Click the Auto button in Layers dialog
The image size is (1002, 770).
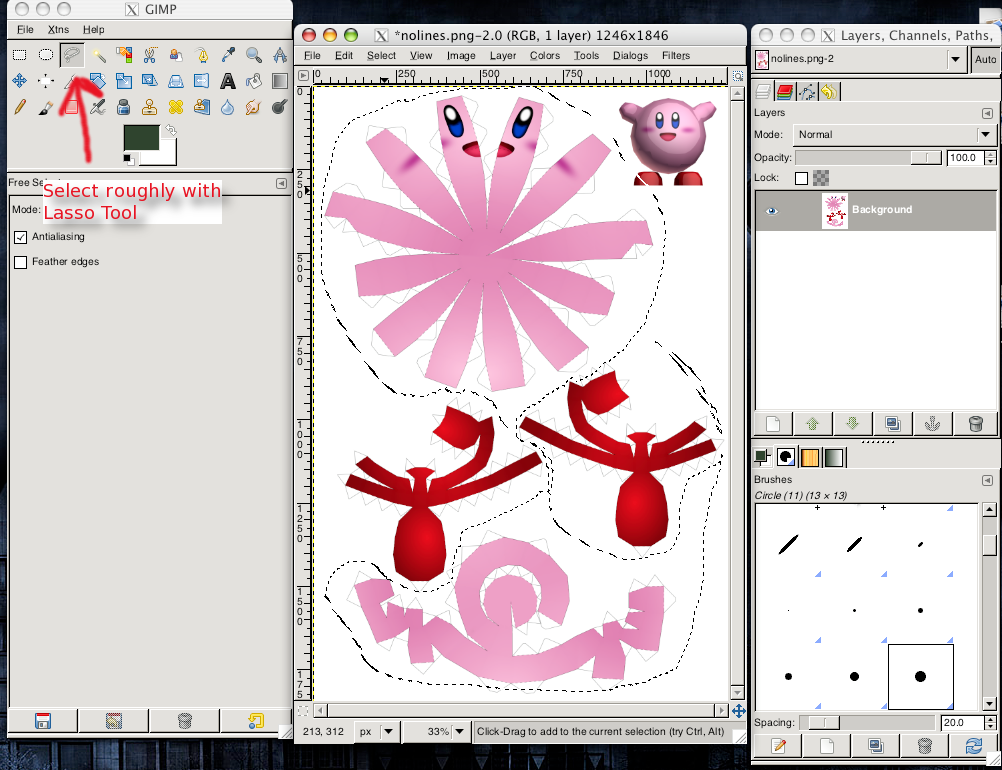click(x=985, y=59)
